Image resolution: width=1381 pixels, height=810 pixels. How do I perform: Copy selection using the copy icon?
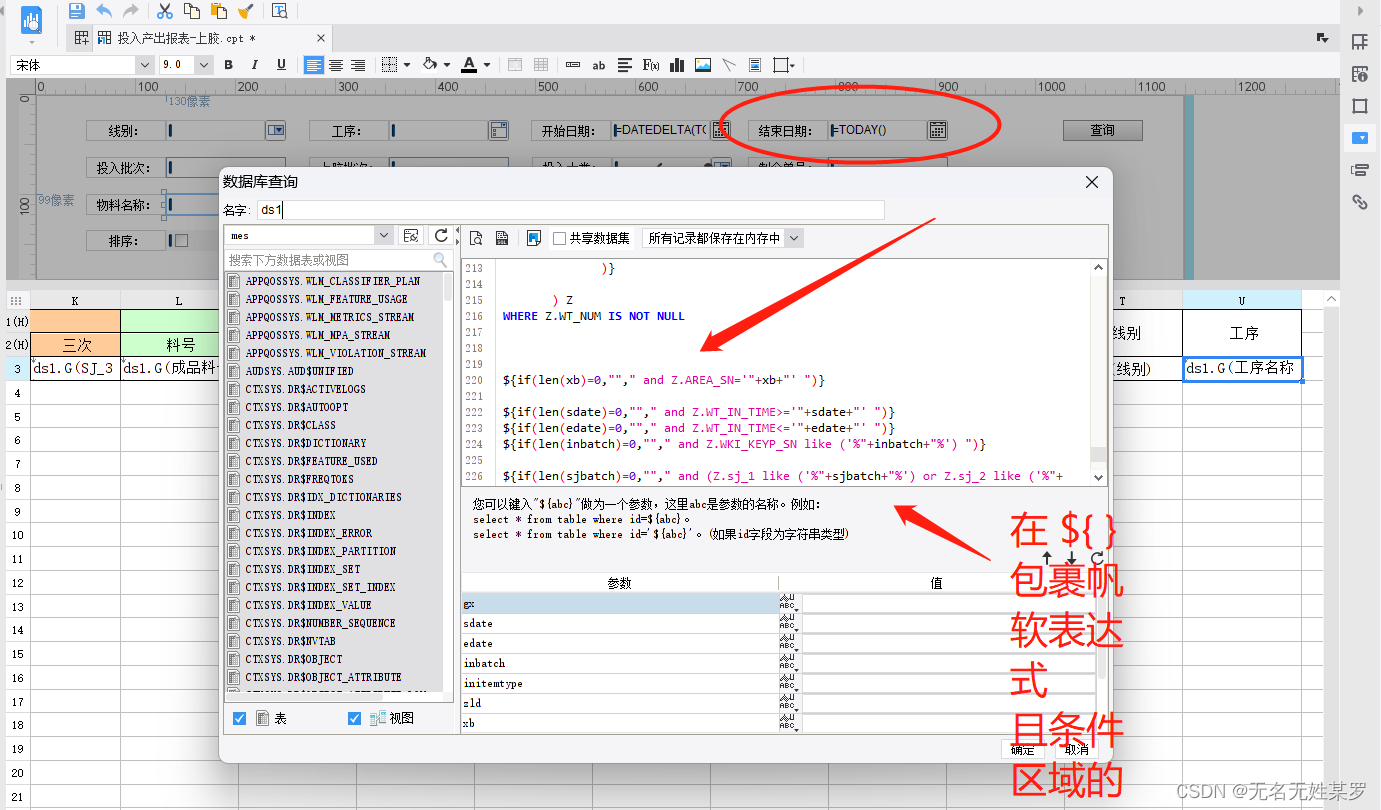click(x=192, y=12)
